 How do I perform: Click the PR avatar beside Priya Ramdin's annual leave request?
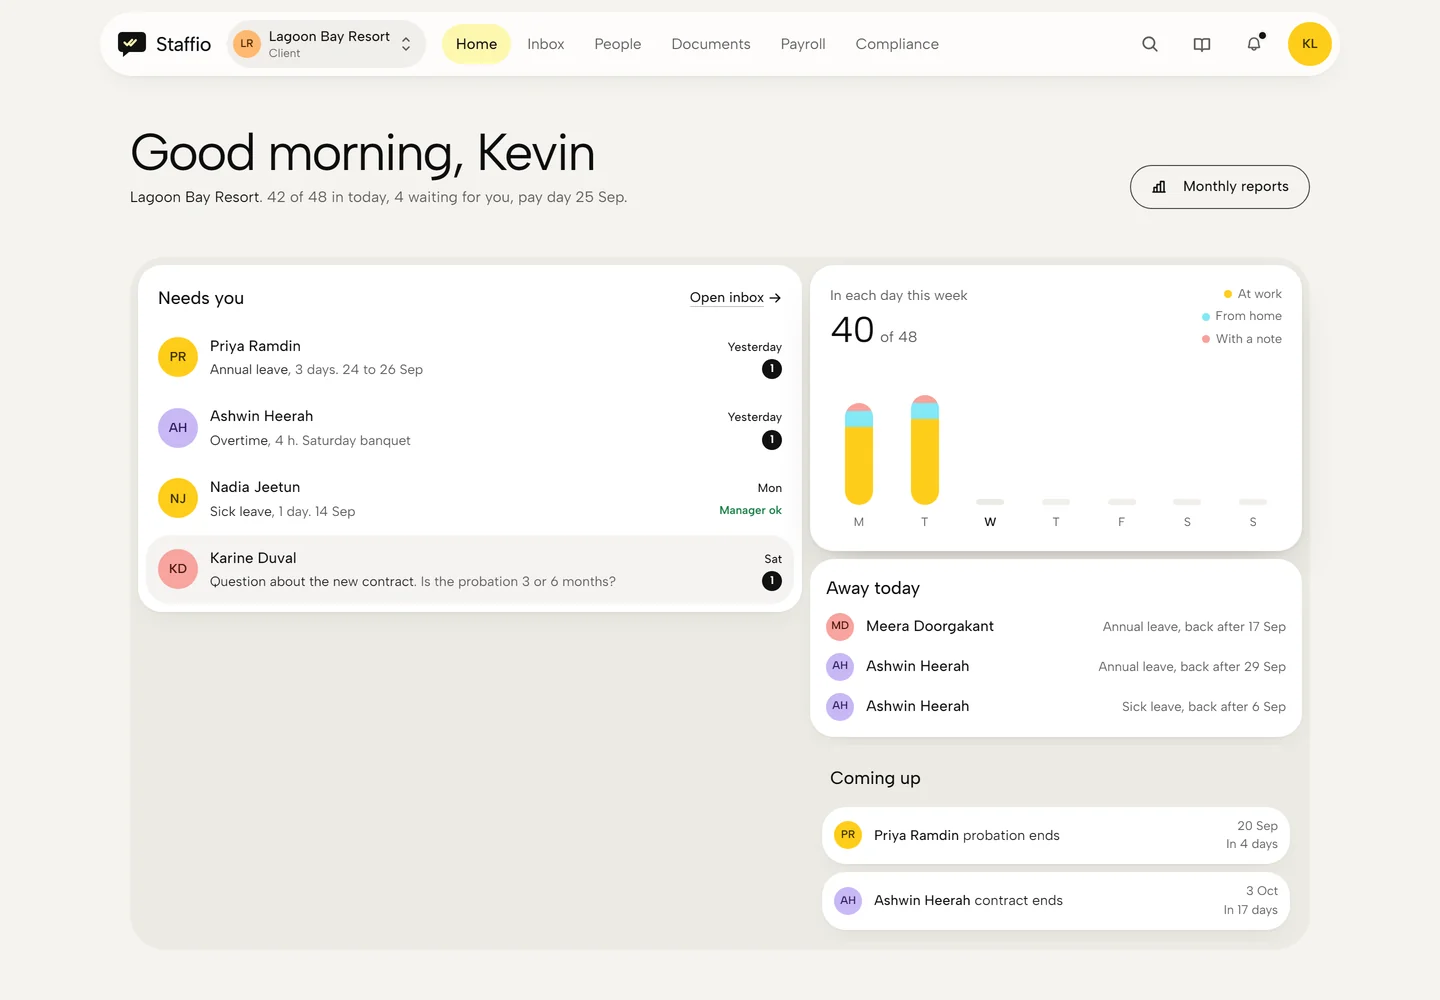coord(178,357)
